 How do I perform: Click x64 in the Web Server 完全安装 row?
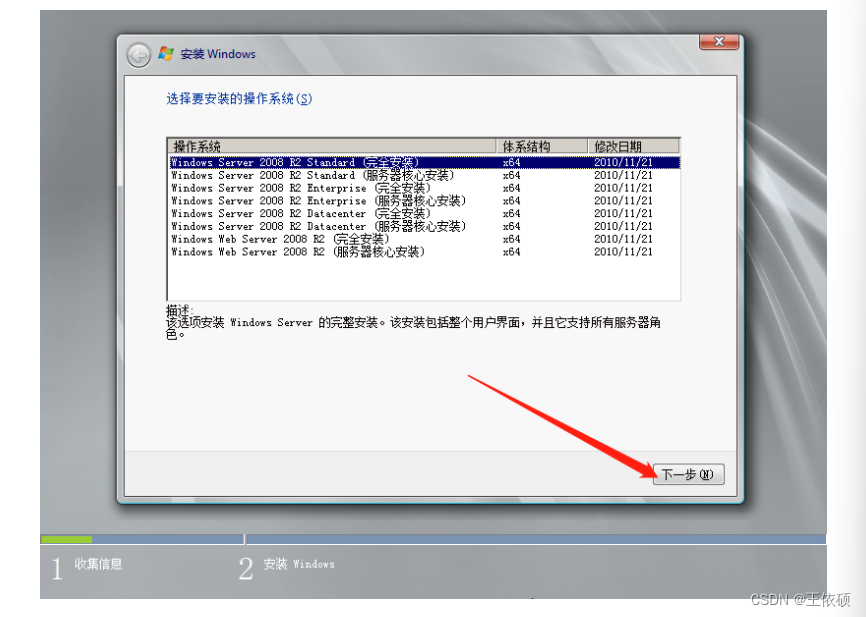(511, 239)
